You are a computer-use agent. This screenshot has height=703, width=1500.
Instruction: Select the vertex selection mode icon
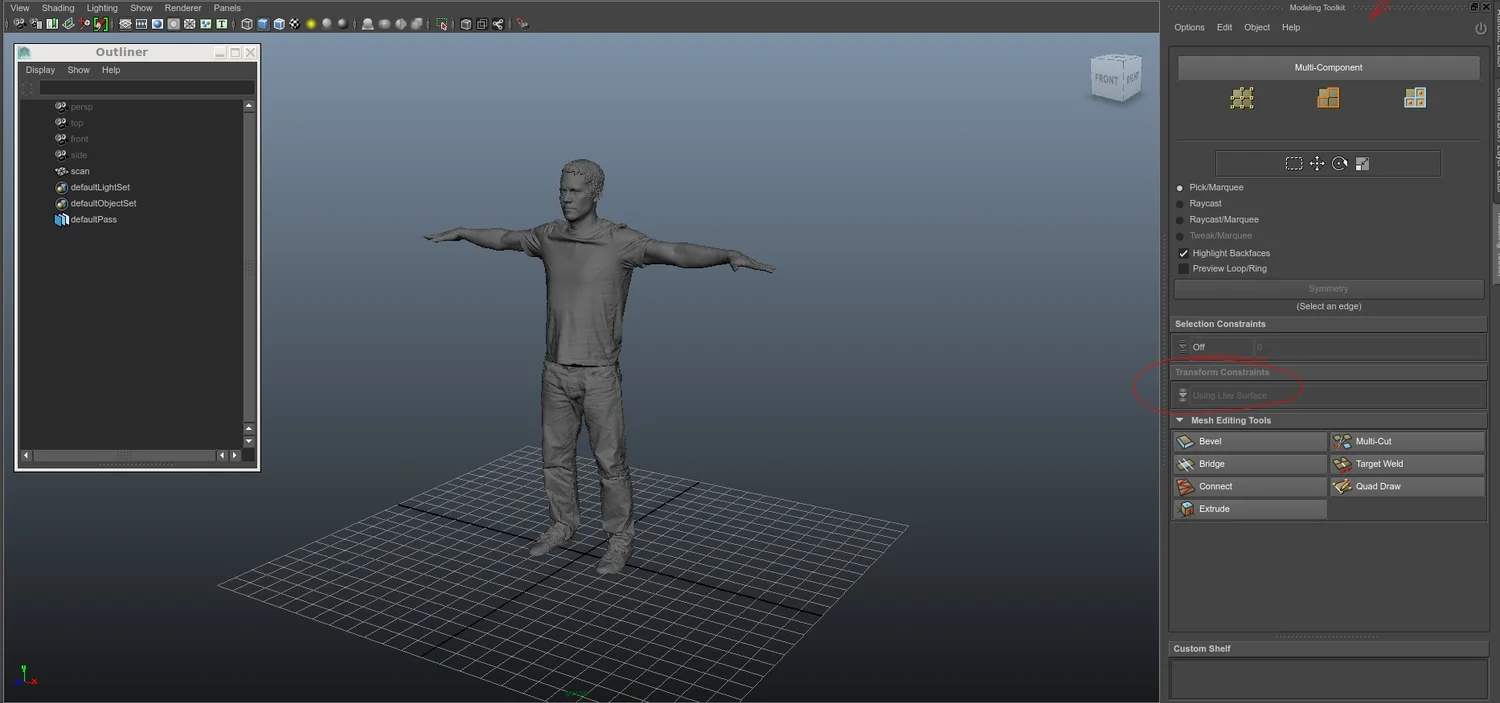1242,97
